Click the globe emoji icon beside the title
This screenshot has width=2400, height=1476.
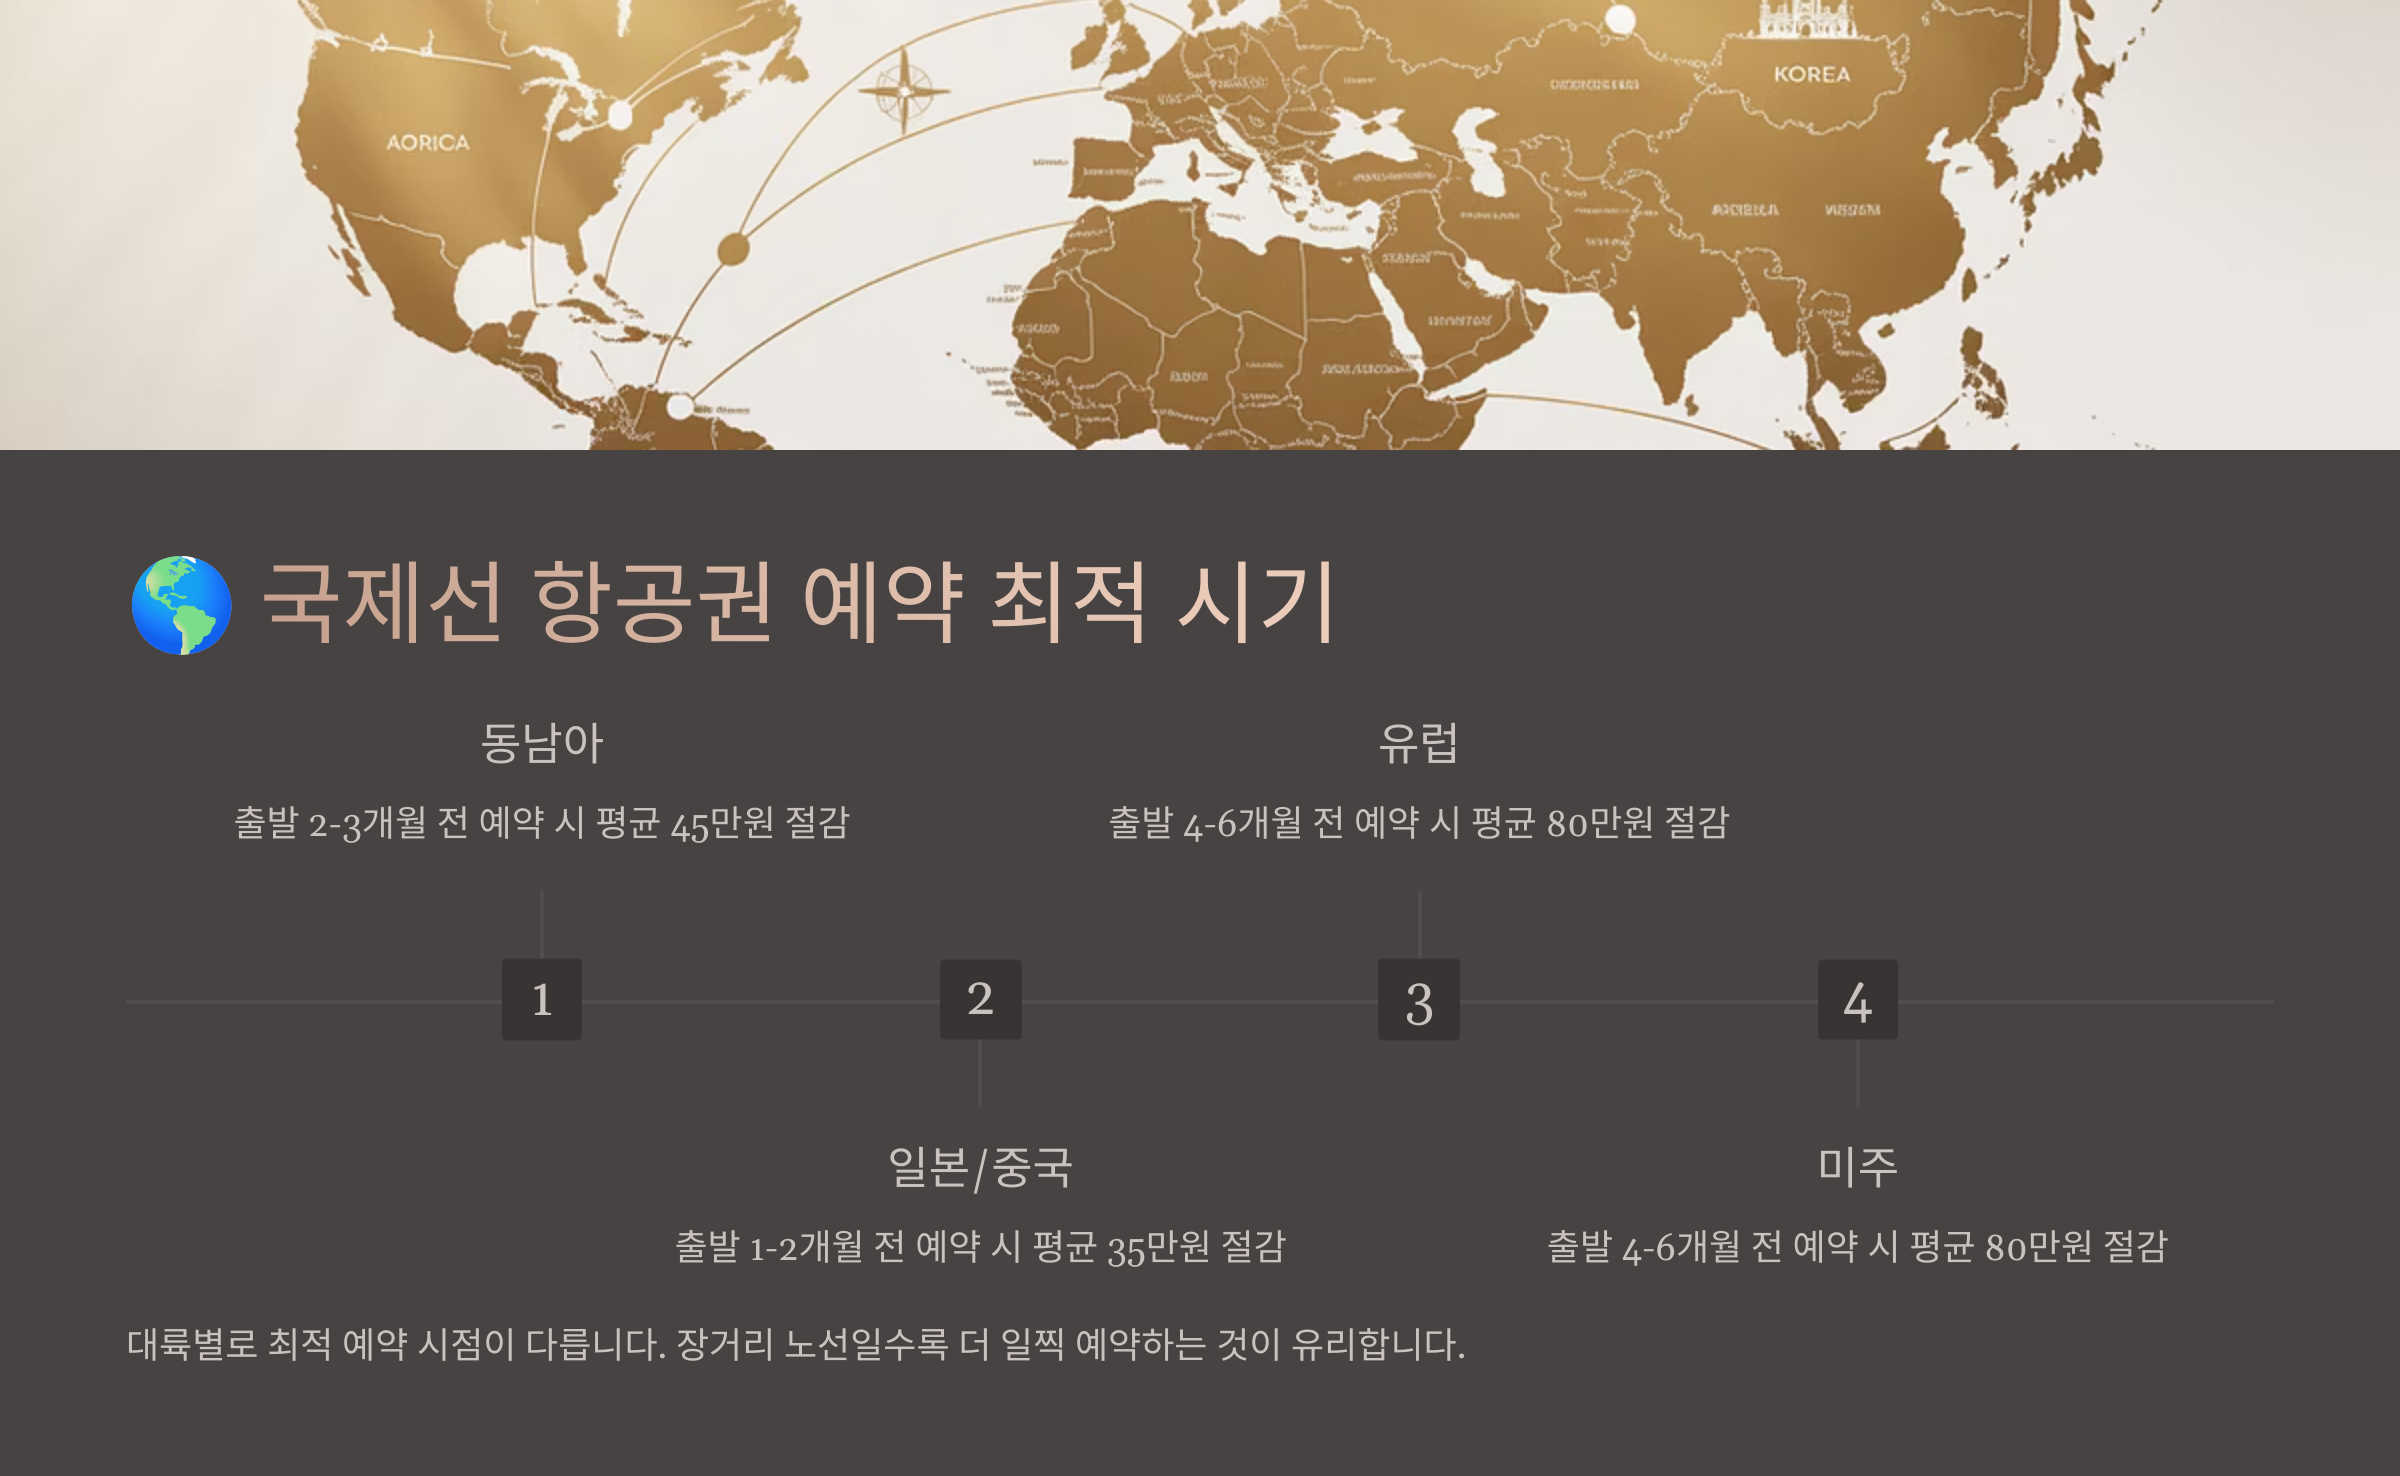[182, 605]
